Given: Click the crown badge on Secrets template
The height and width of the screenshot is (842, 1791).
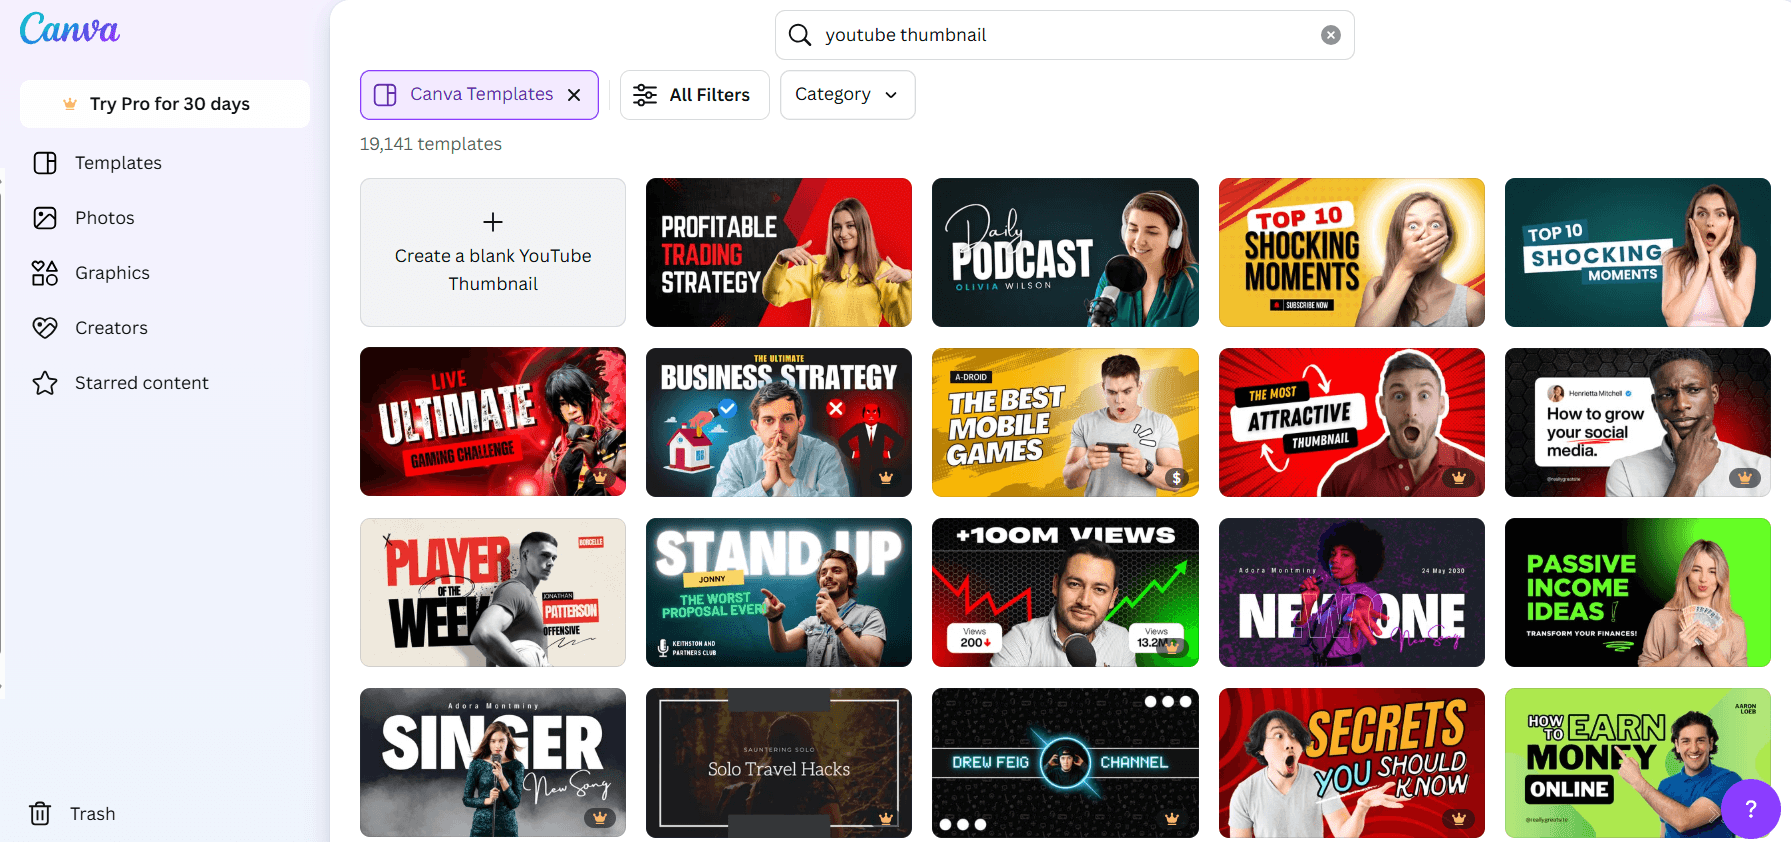Looking at the screenshot, I should point(1459,818).
